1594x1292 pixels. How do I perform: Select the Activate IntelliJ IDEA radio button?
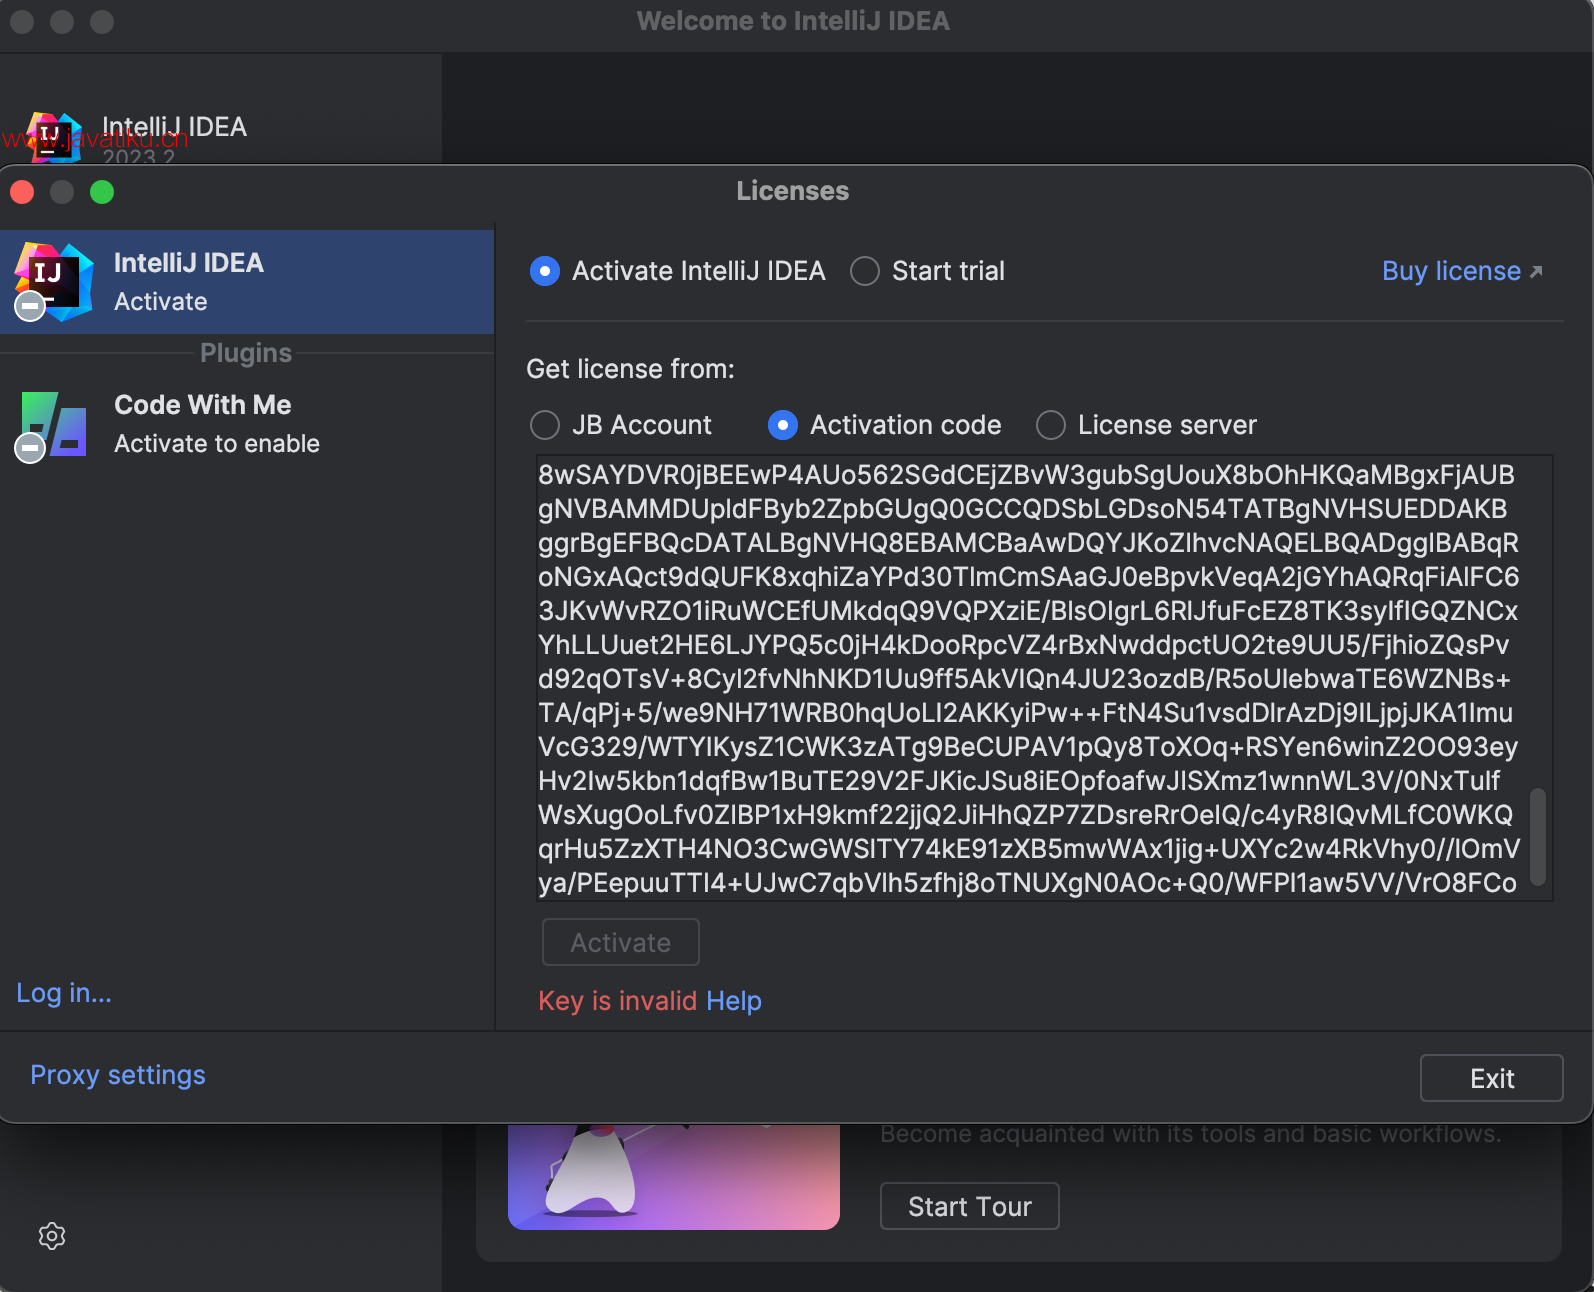(545, 271)
